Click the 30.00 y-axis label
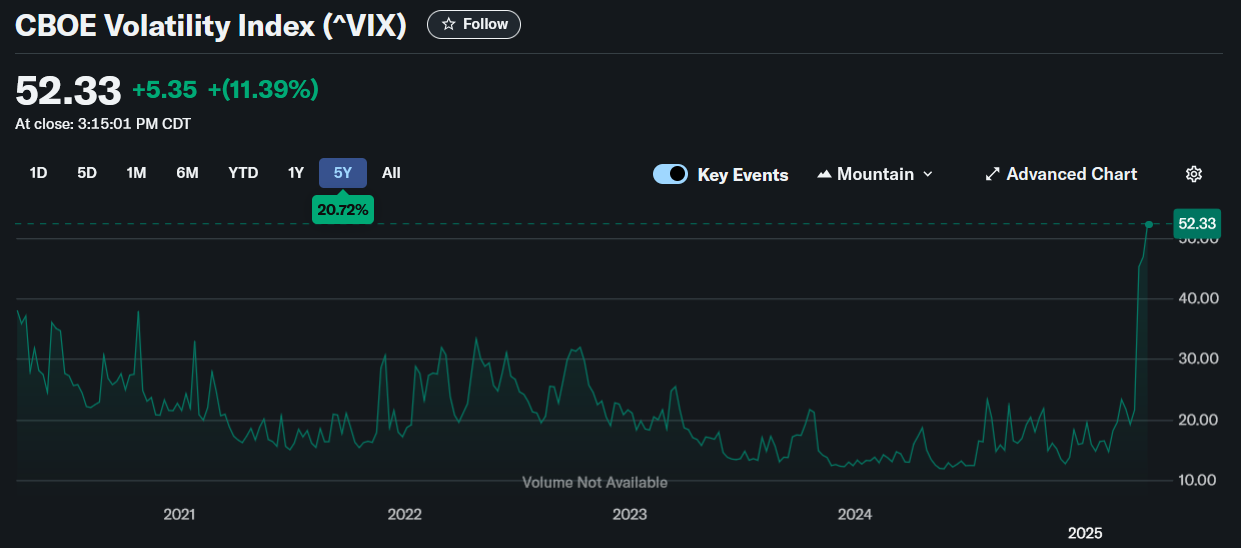 pos(1198,359)
